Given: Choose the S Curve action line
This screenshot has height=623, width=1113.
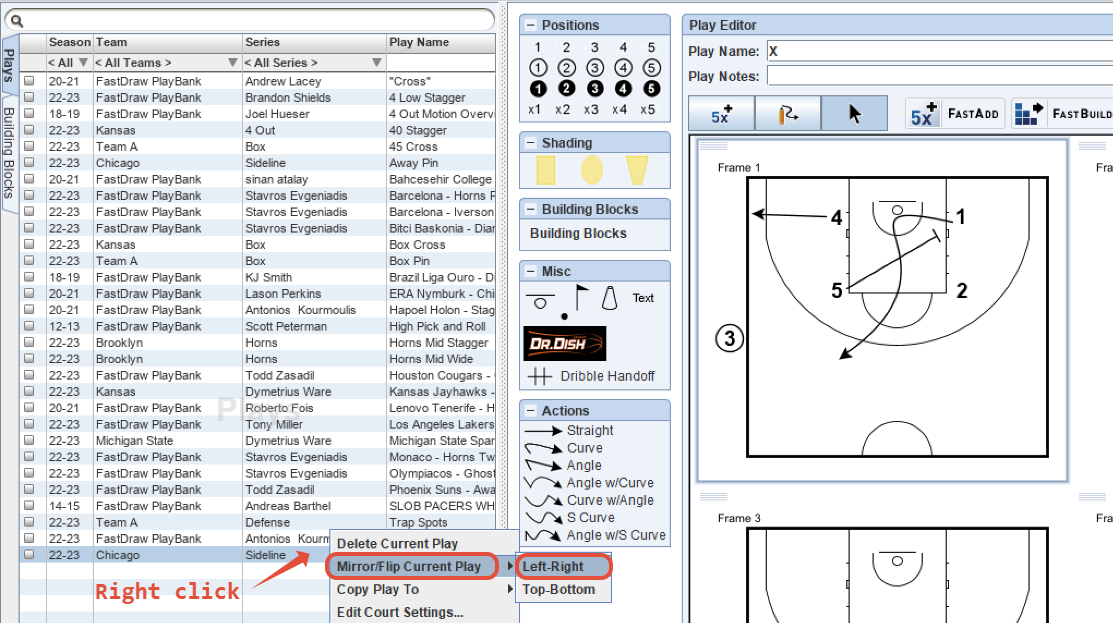Looking at the screenshot, I should [x=569, y=518].
